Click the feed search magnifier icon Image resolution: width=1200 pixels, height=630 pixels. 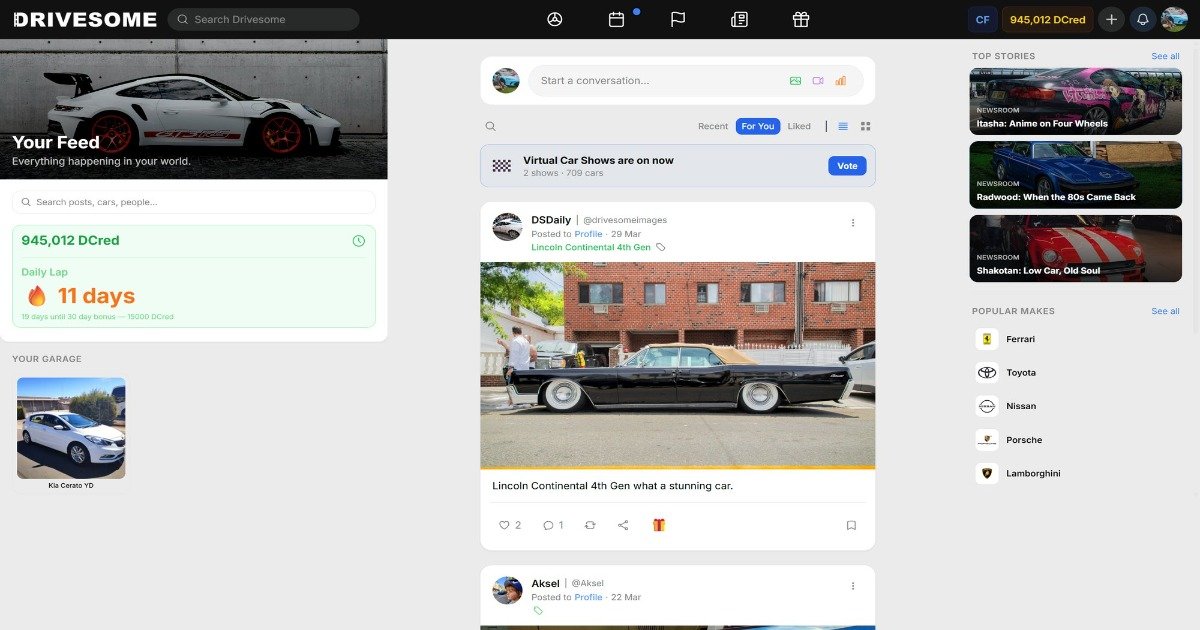point(490,126)
